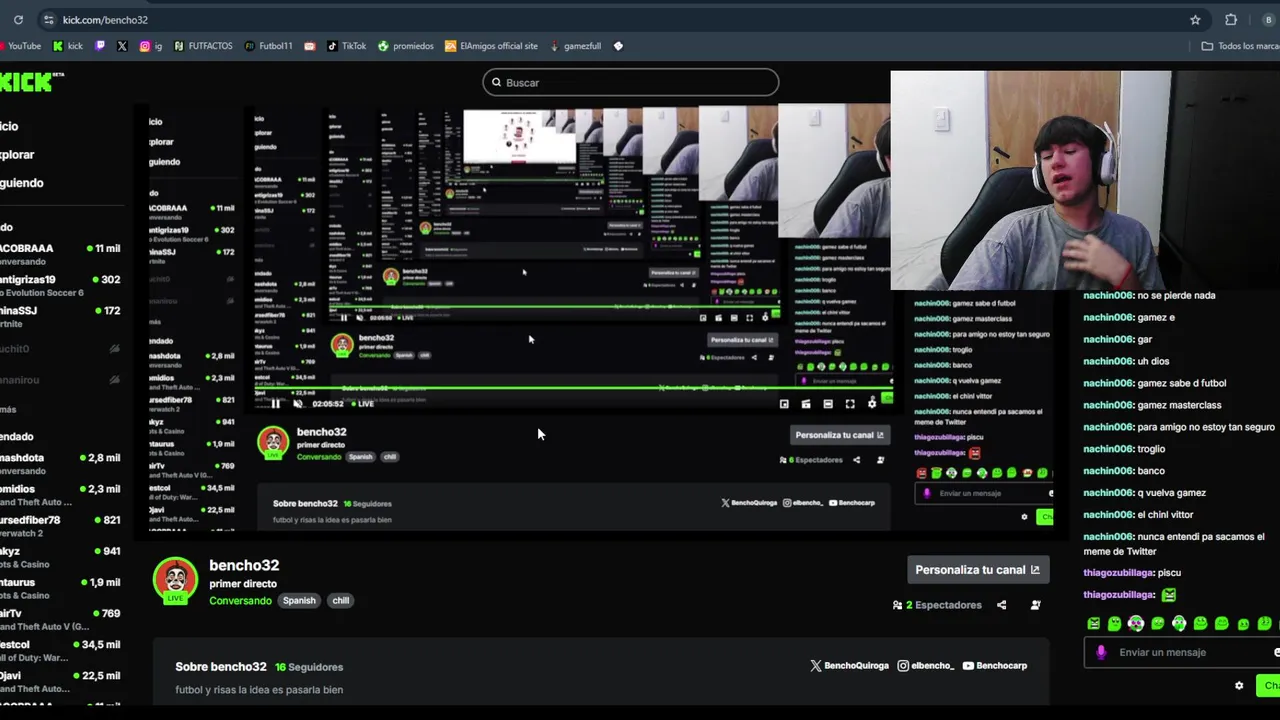The width and height of the screenshot is (1280, 720).
Task: Click the large bencho32 LIVE avatar
Action: [x=175, y=581]
